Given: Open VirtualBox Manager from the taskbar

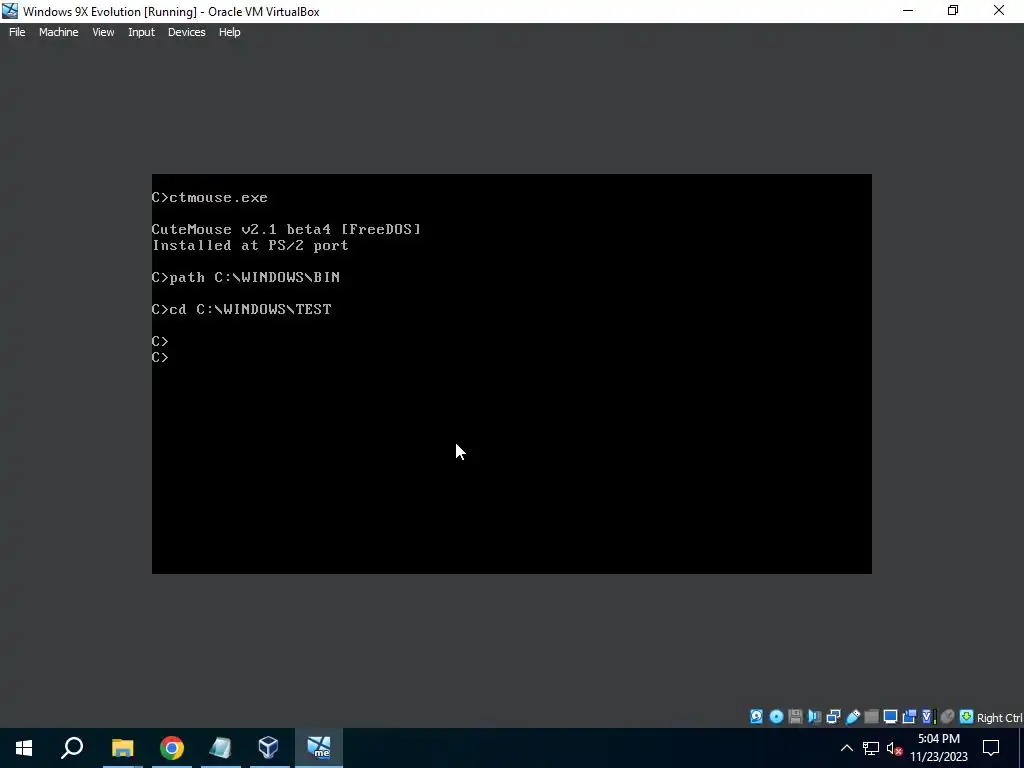Looking at the screenshot, I should tap(268, 748).
